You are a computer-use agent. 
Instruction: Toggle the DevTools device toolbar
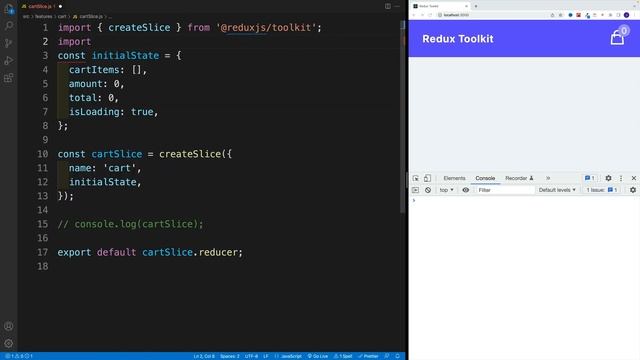pyautogui.click(x=427, y=178)
